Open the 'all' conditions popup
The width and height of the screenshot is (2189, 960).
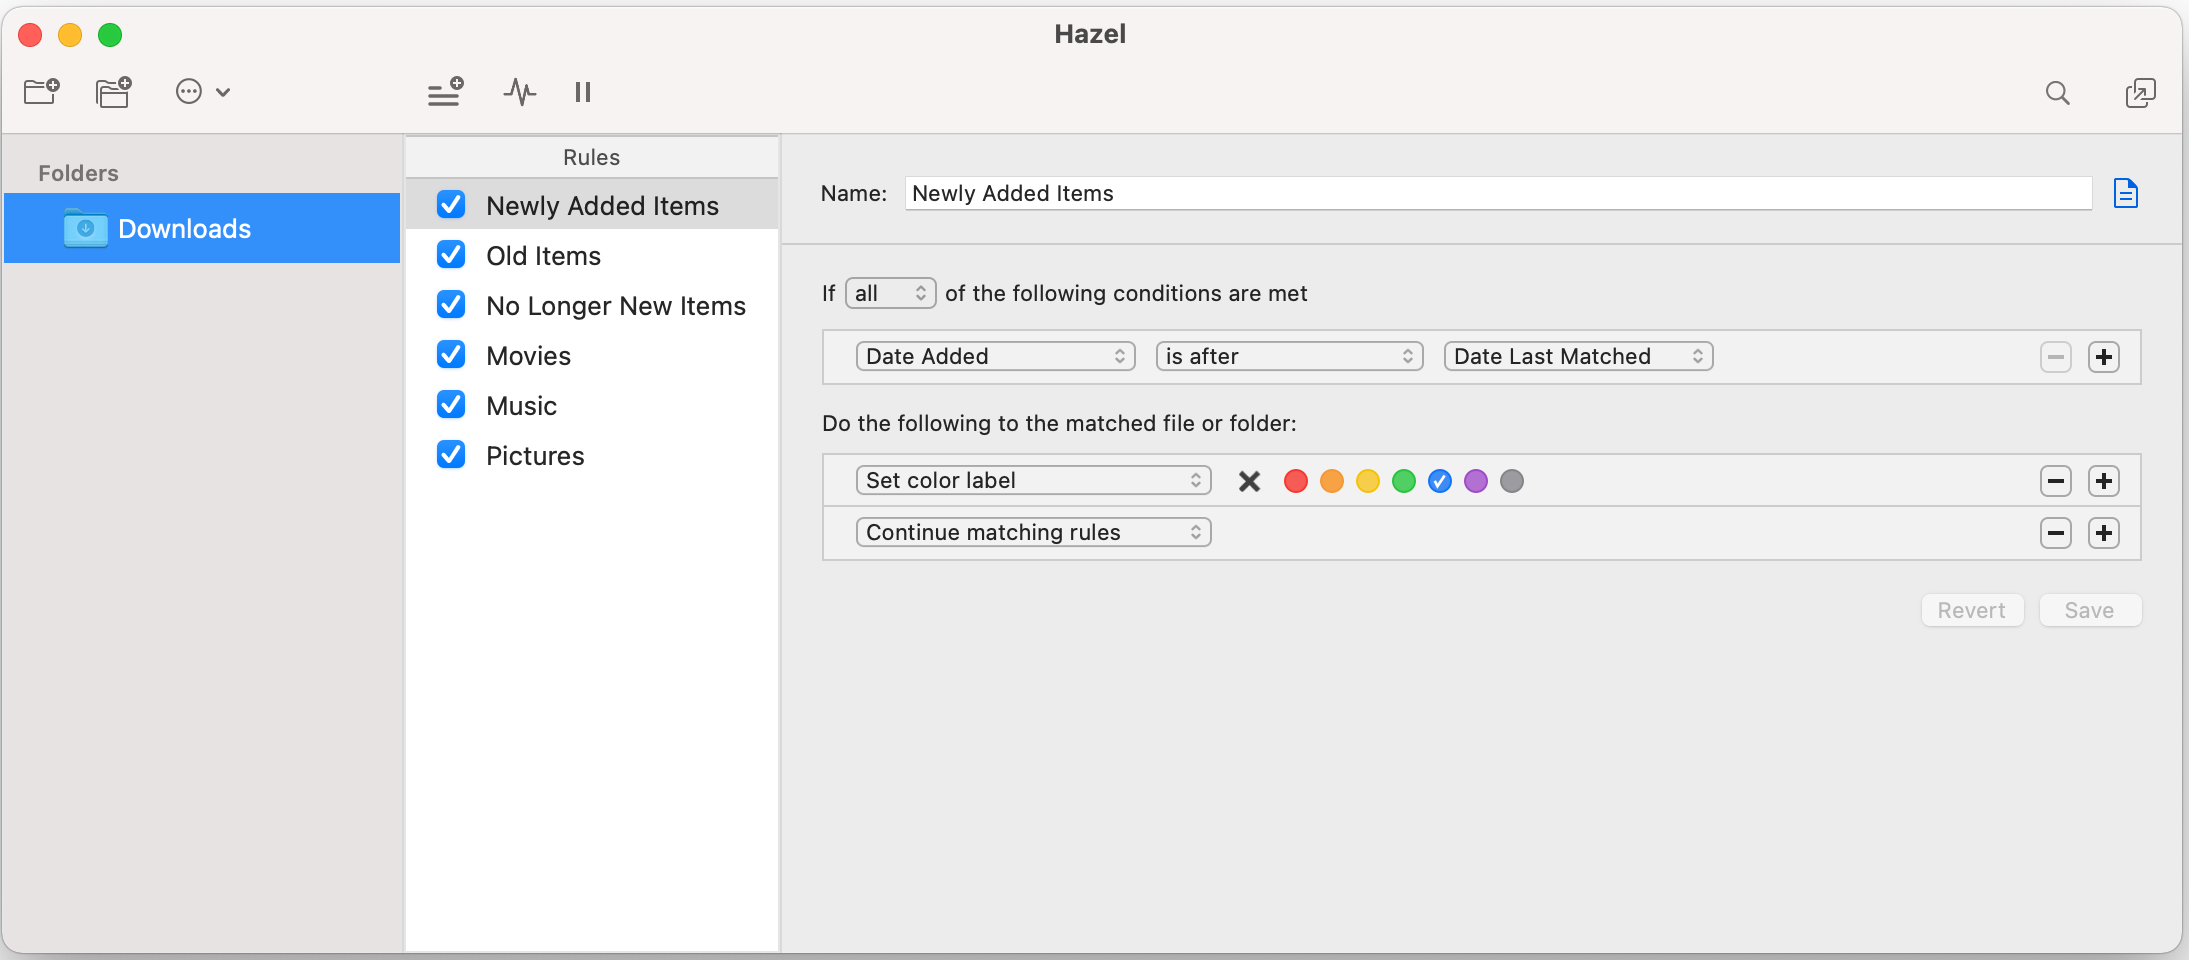tap(891, 293)
